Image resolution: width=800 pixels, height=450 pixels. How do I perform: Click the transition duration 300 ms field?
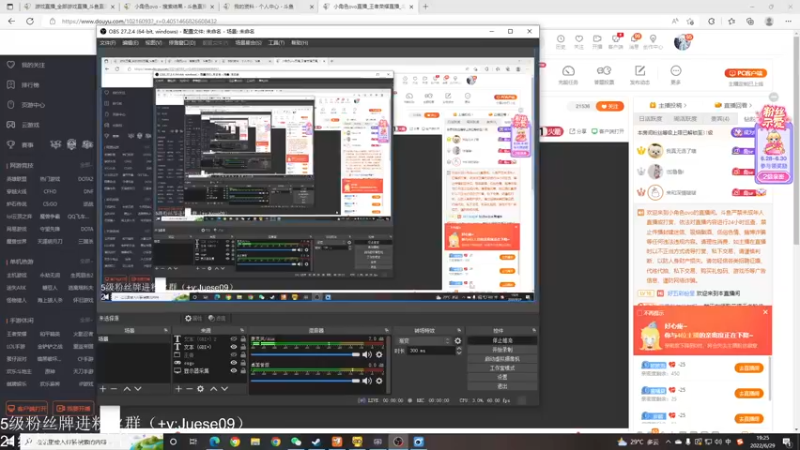431,351
